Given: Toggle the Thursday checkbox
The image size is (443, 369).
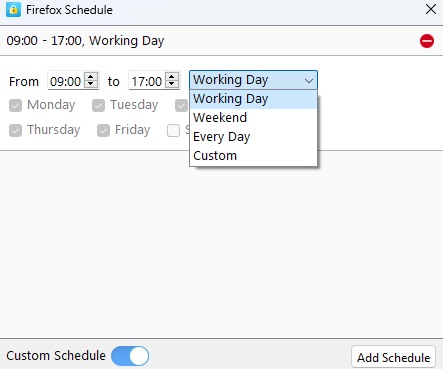Looking at the screenshot, I should (16, 130).
